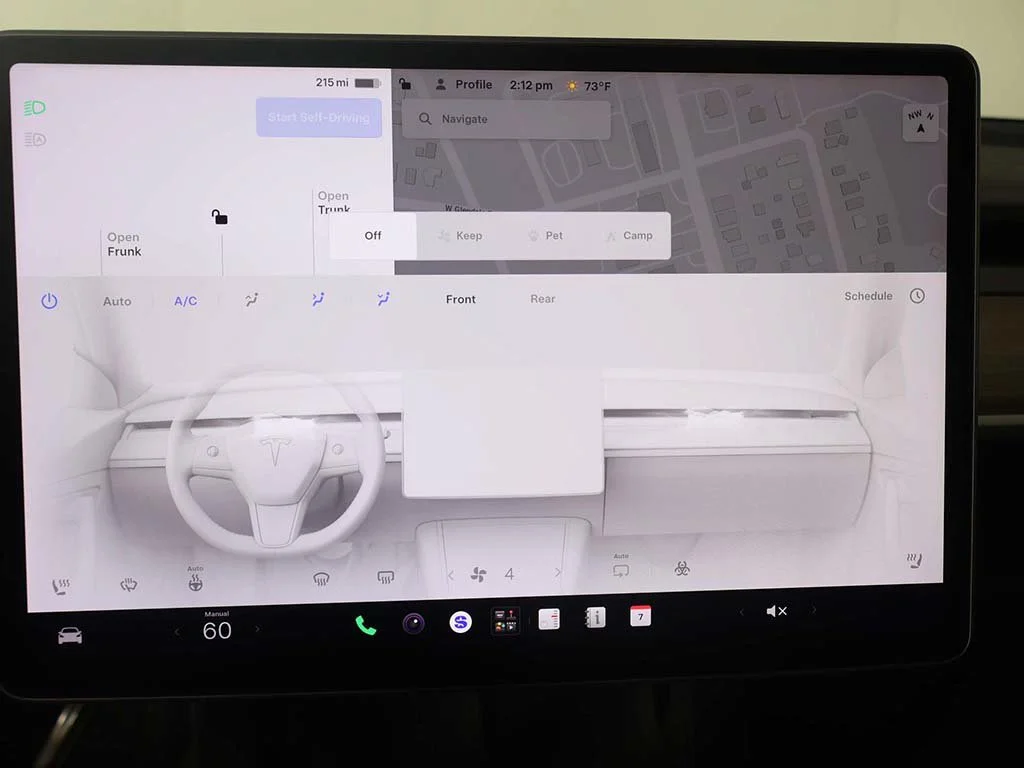Decrease the fan speed with the left chevron
The width and height of the screenshot is (1024, 768).
pyautogui.click(x=451, y=575)
